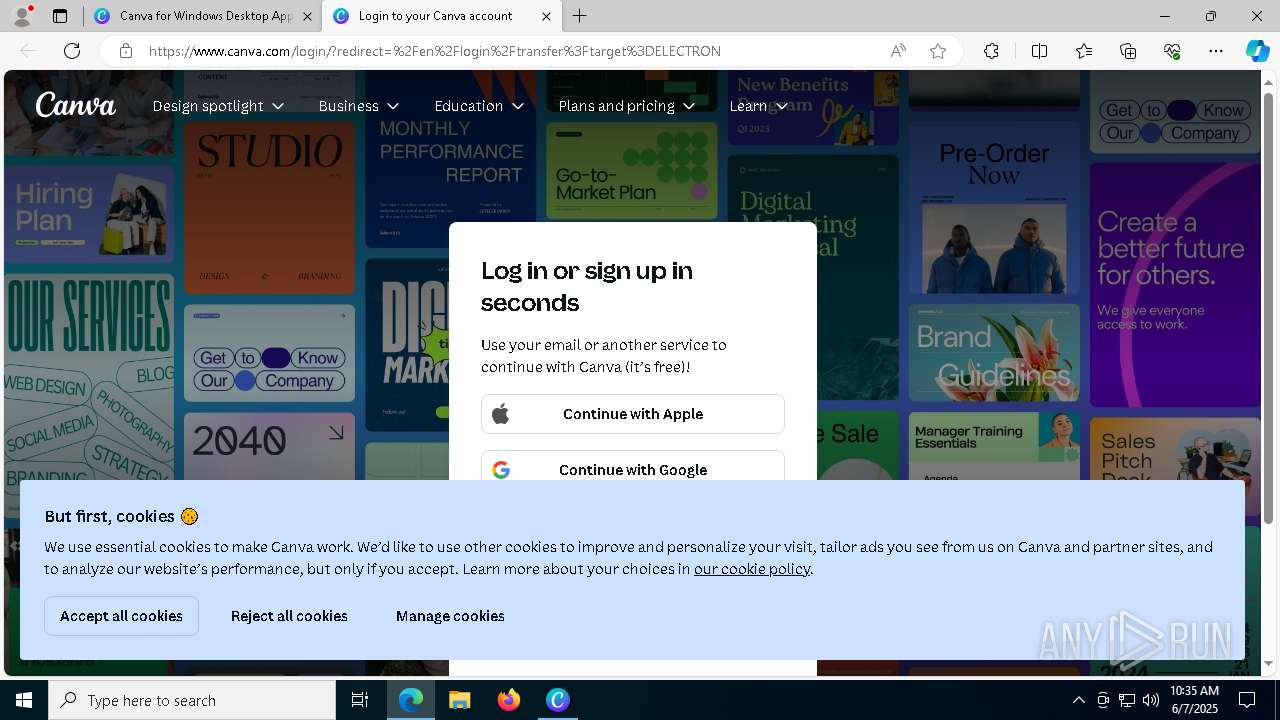Open the Favorites list
The image size is (1280, 720).
tap(1084, 51)
